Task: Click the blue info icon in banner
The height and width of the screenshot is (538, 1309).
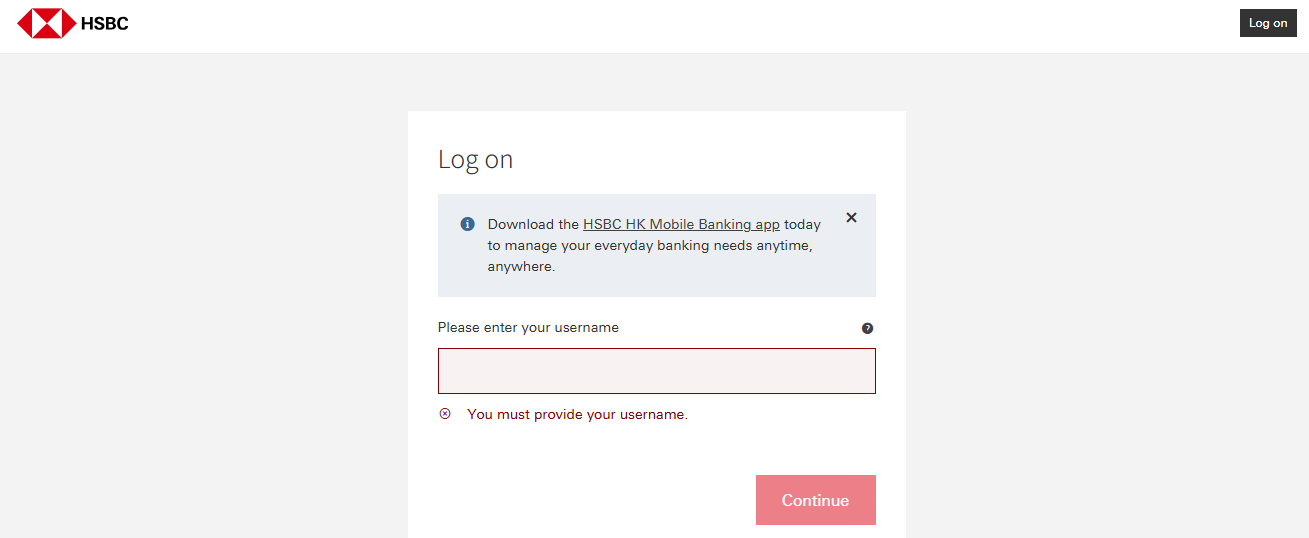Action: (467, 224)
